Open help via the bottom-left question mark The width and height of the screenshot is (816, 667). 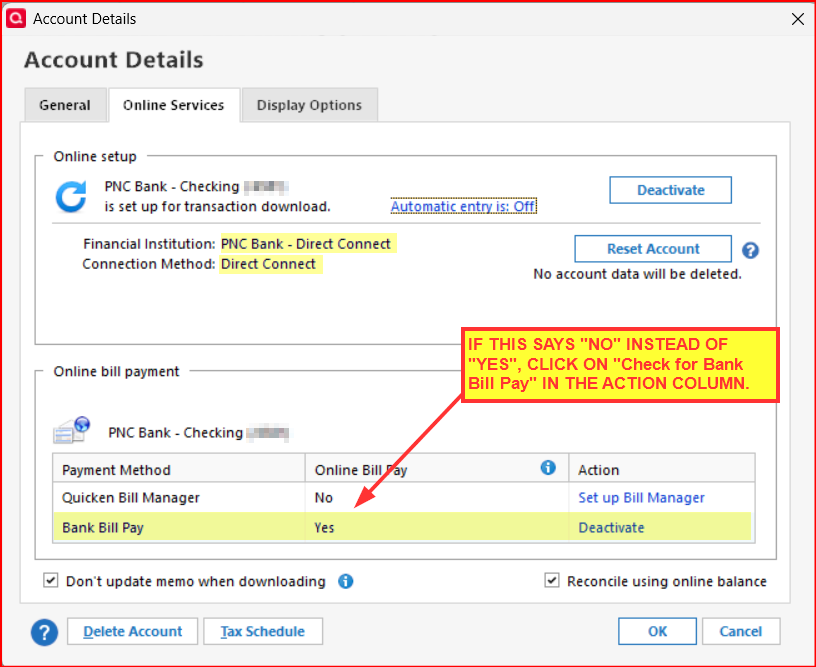point(44,632)
